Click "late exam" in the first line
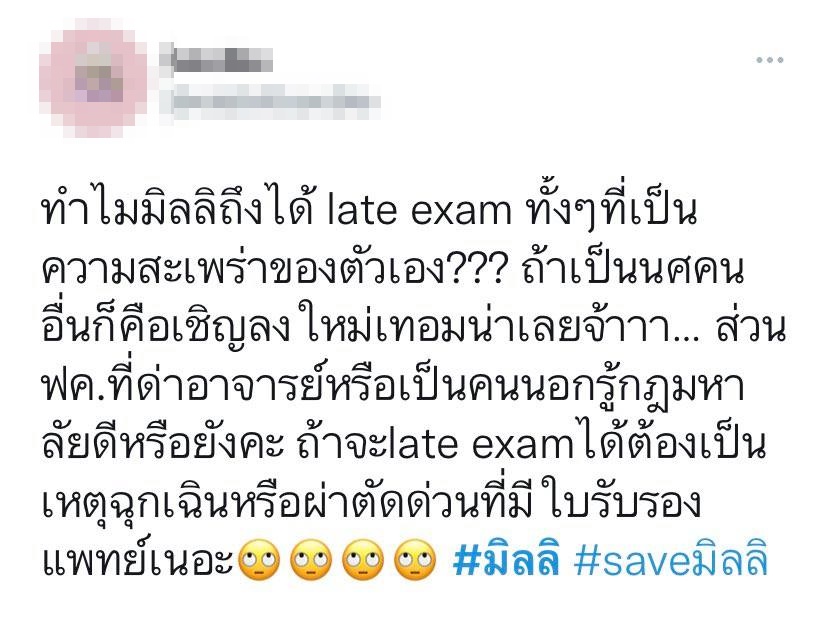The width and height of the screenshot is (828, 623). click(419, 211)
